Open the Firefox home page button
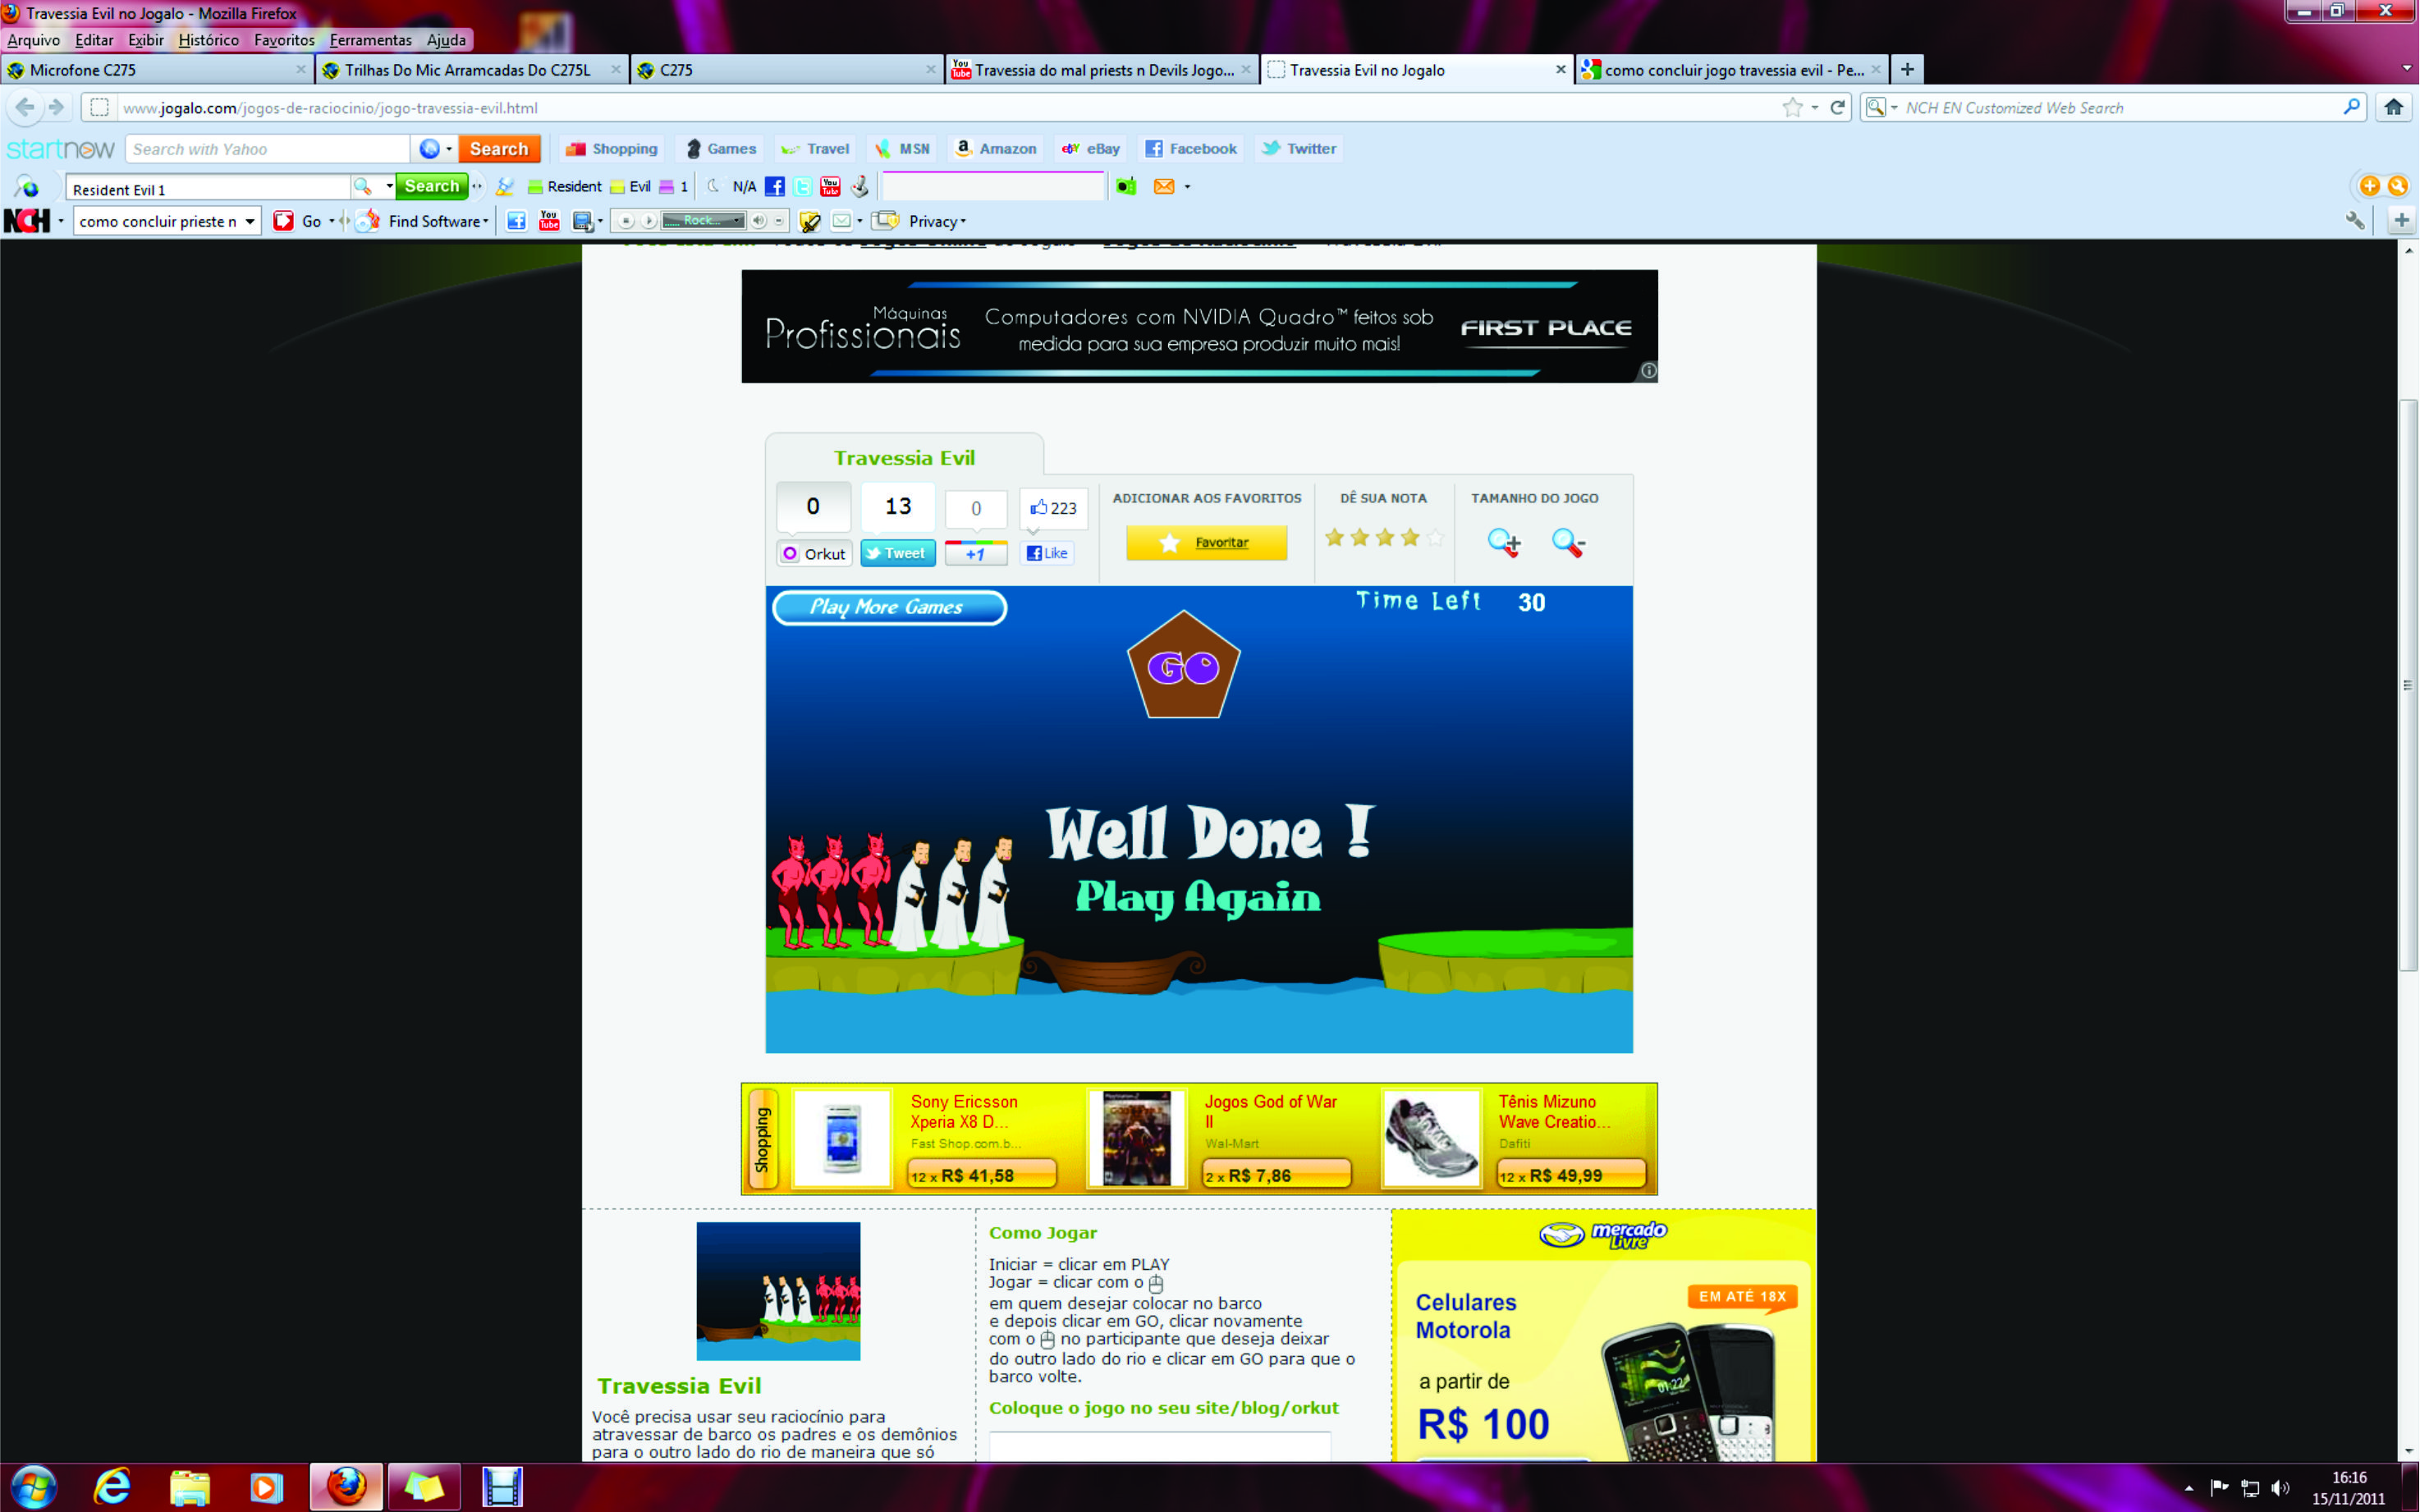This screenshot has height=1512, width=2420. [2393, 107]
